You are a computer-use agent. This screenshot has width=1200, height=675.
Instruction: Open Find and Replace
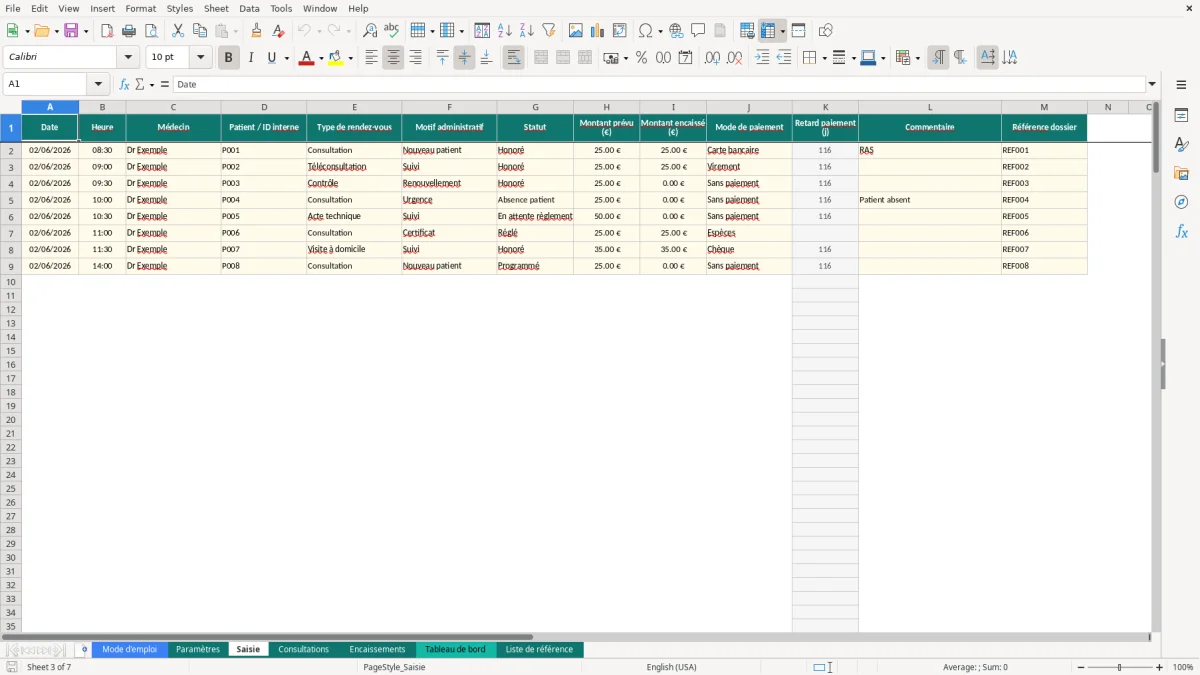point(370,31)
